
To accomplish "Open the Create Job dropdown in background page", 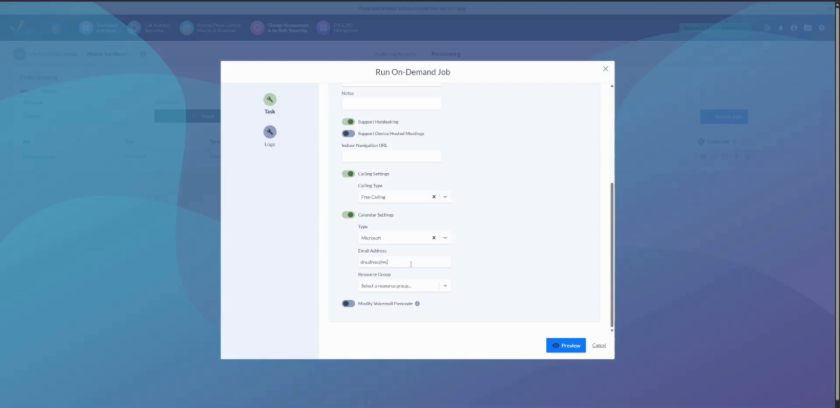I will click(718, 142).
